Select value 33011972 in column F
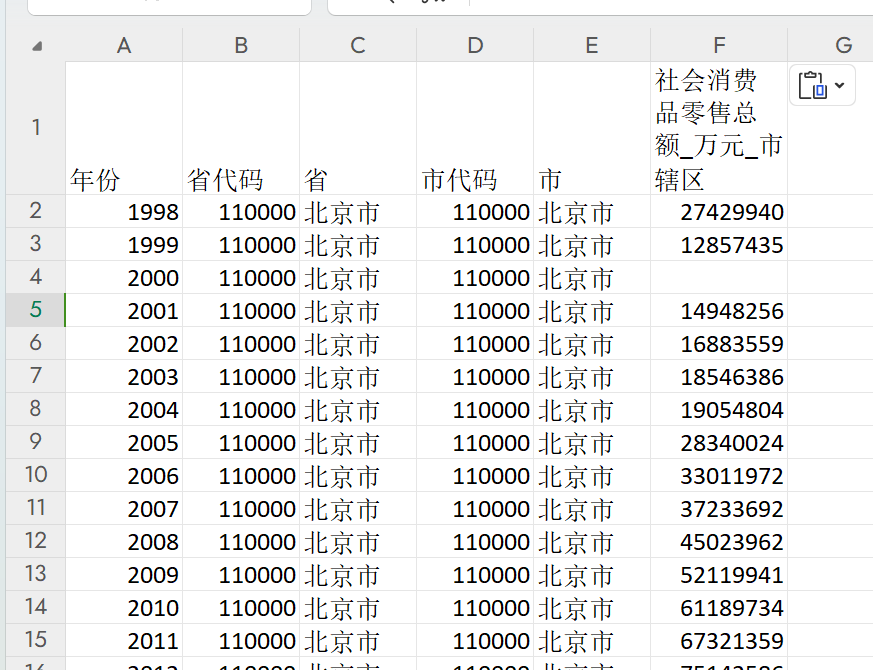873x670 pixels. (x=719, y=475)
